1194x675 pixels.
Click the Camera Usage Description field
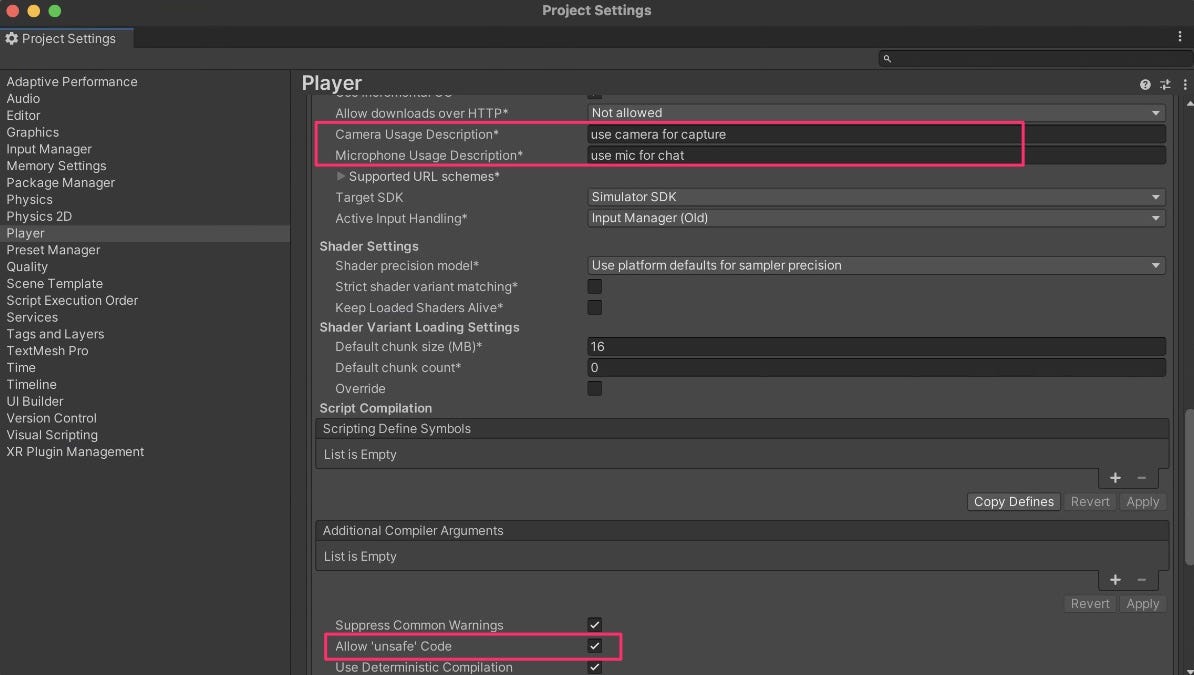[x=876, y=134]
